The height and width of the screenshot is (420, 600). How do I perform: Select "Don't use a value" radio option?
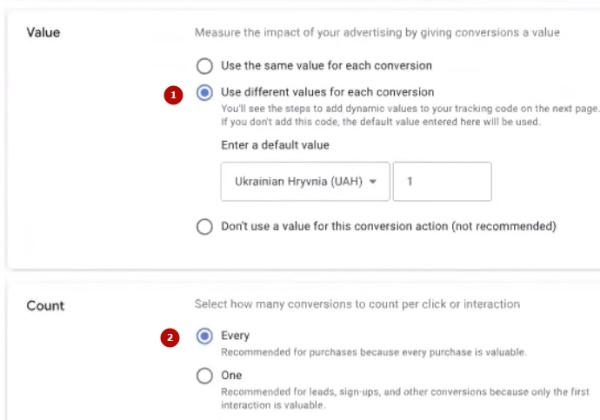(x=204, y=226)
